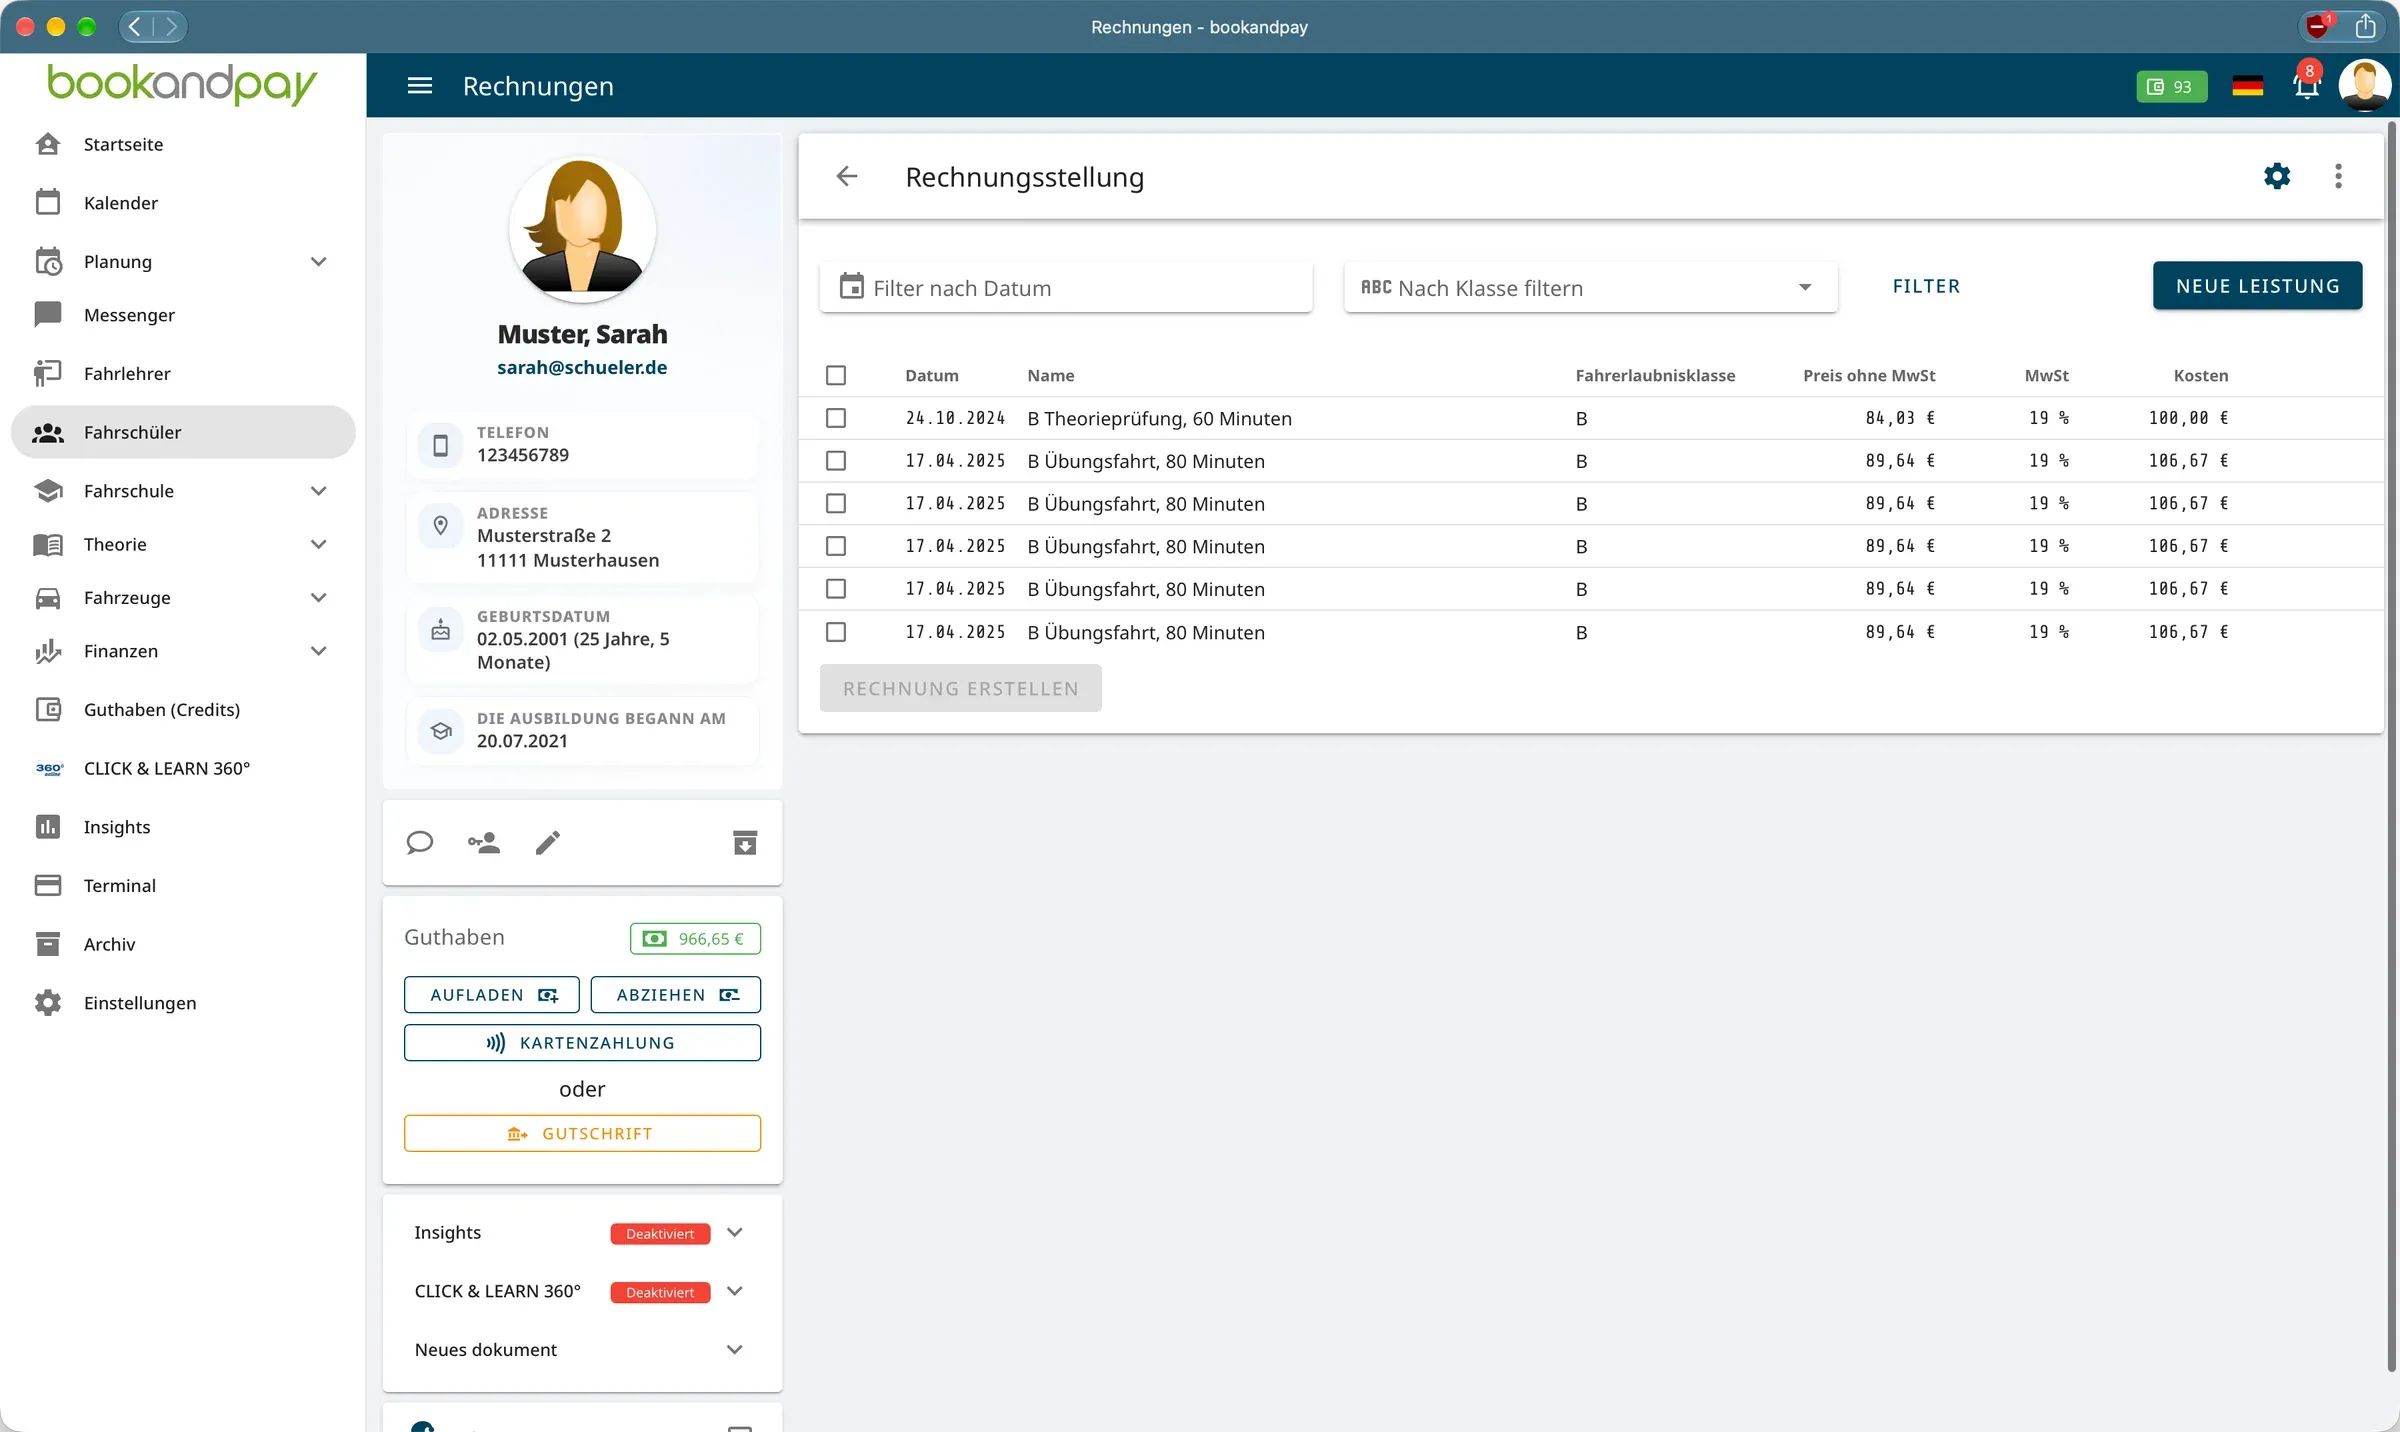Open the hamburger menu icon
The image size is (2400, 1432).
coord(420,86)
